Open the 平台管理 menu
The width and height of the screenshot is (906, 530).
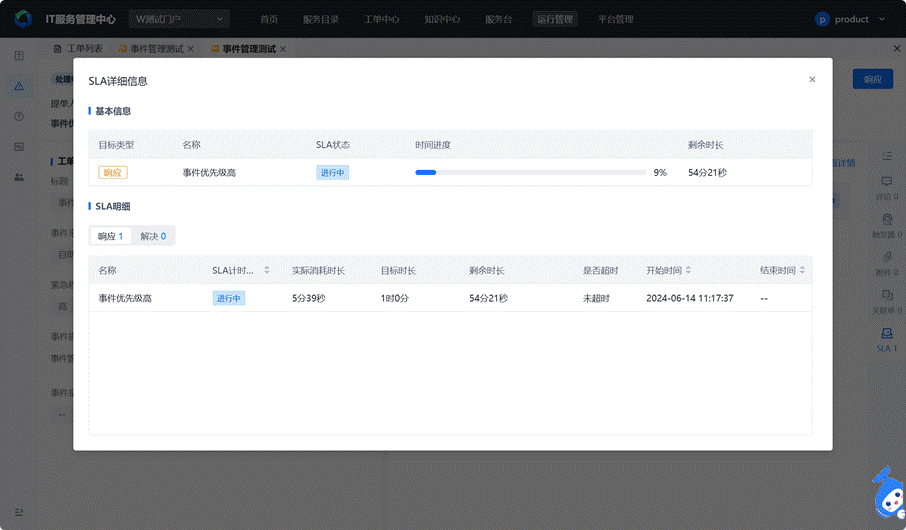coord(616,19)
